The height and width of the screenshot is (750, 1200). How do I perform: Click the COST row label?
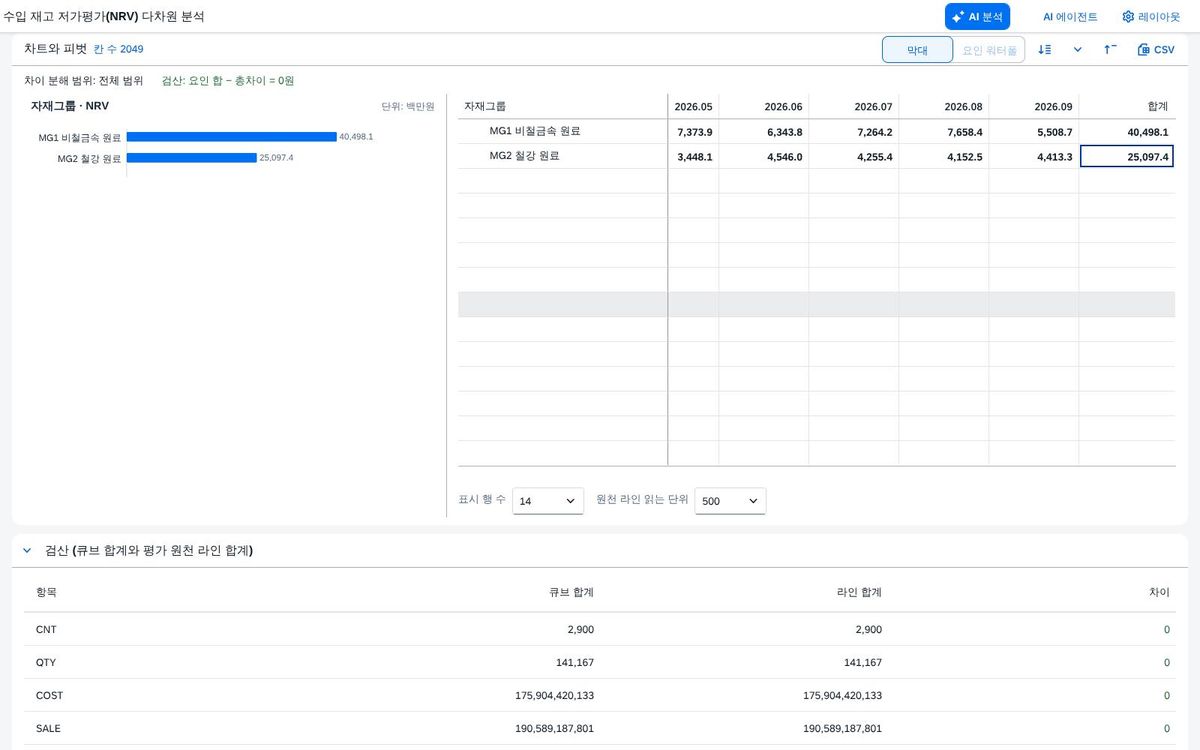49,696
